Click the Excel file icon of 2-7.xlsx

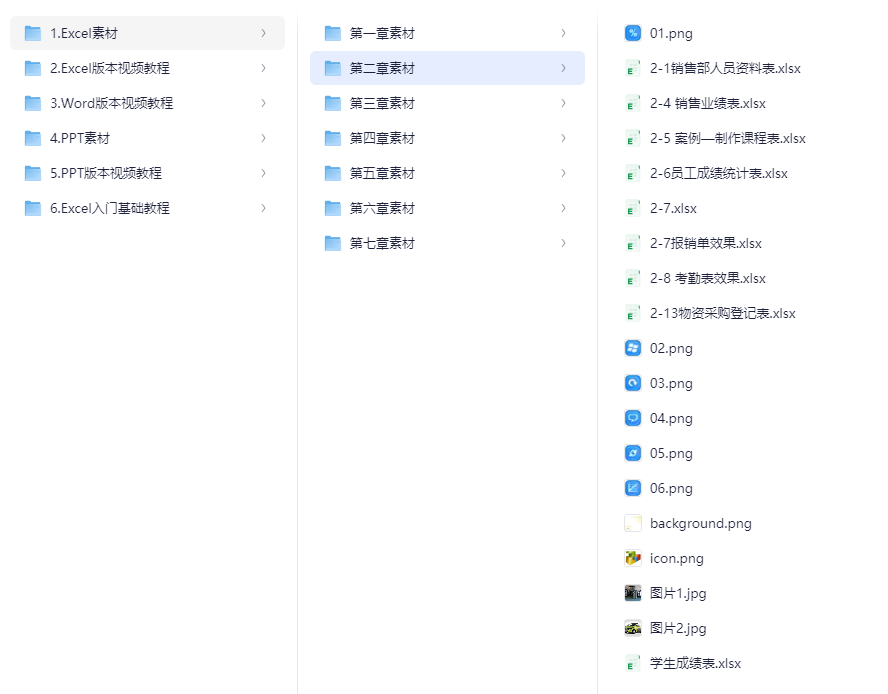(x=633, y=208)
